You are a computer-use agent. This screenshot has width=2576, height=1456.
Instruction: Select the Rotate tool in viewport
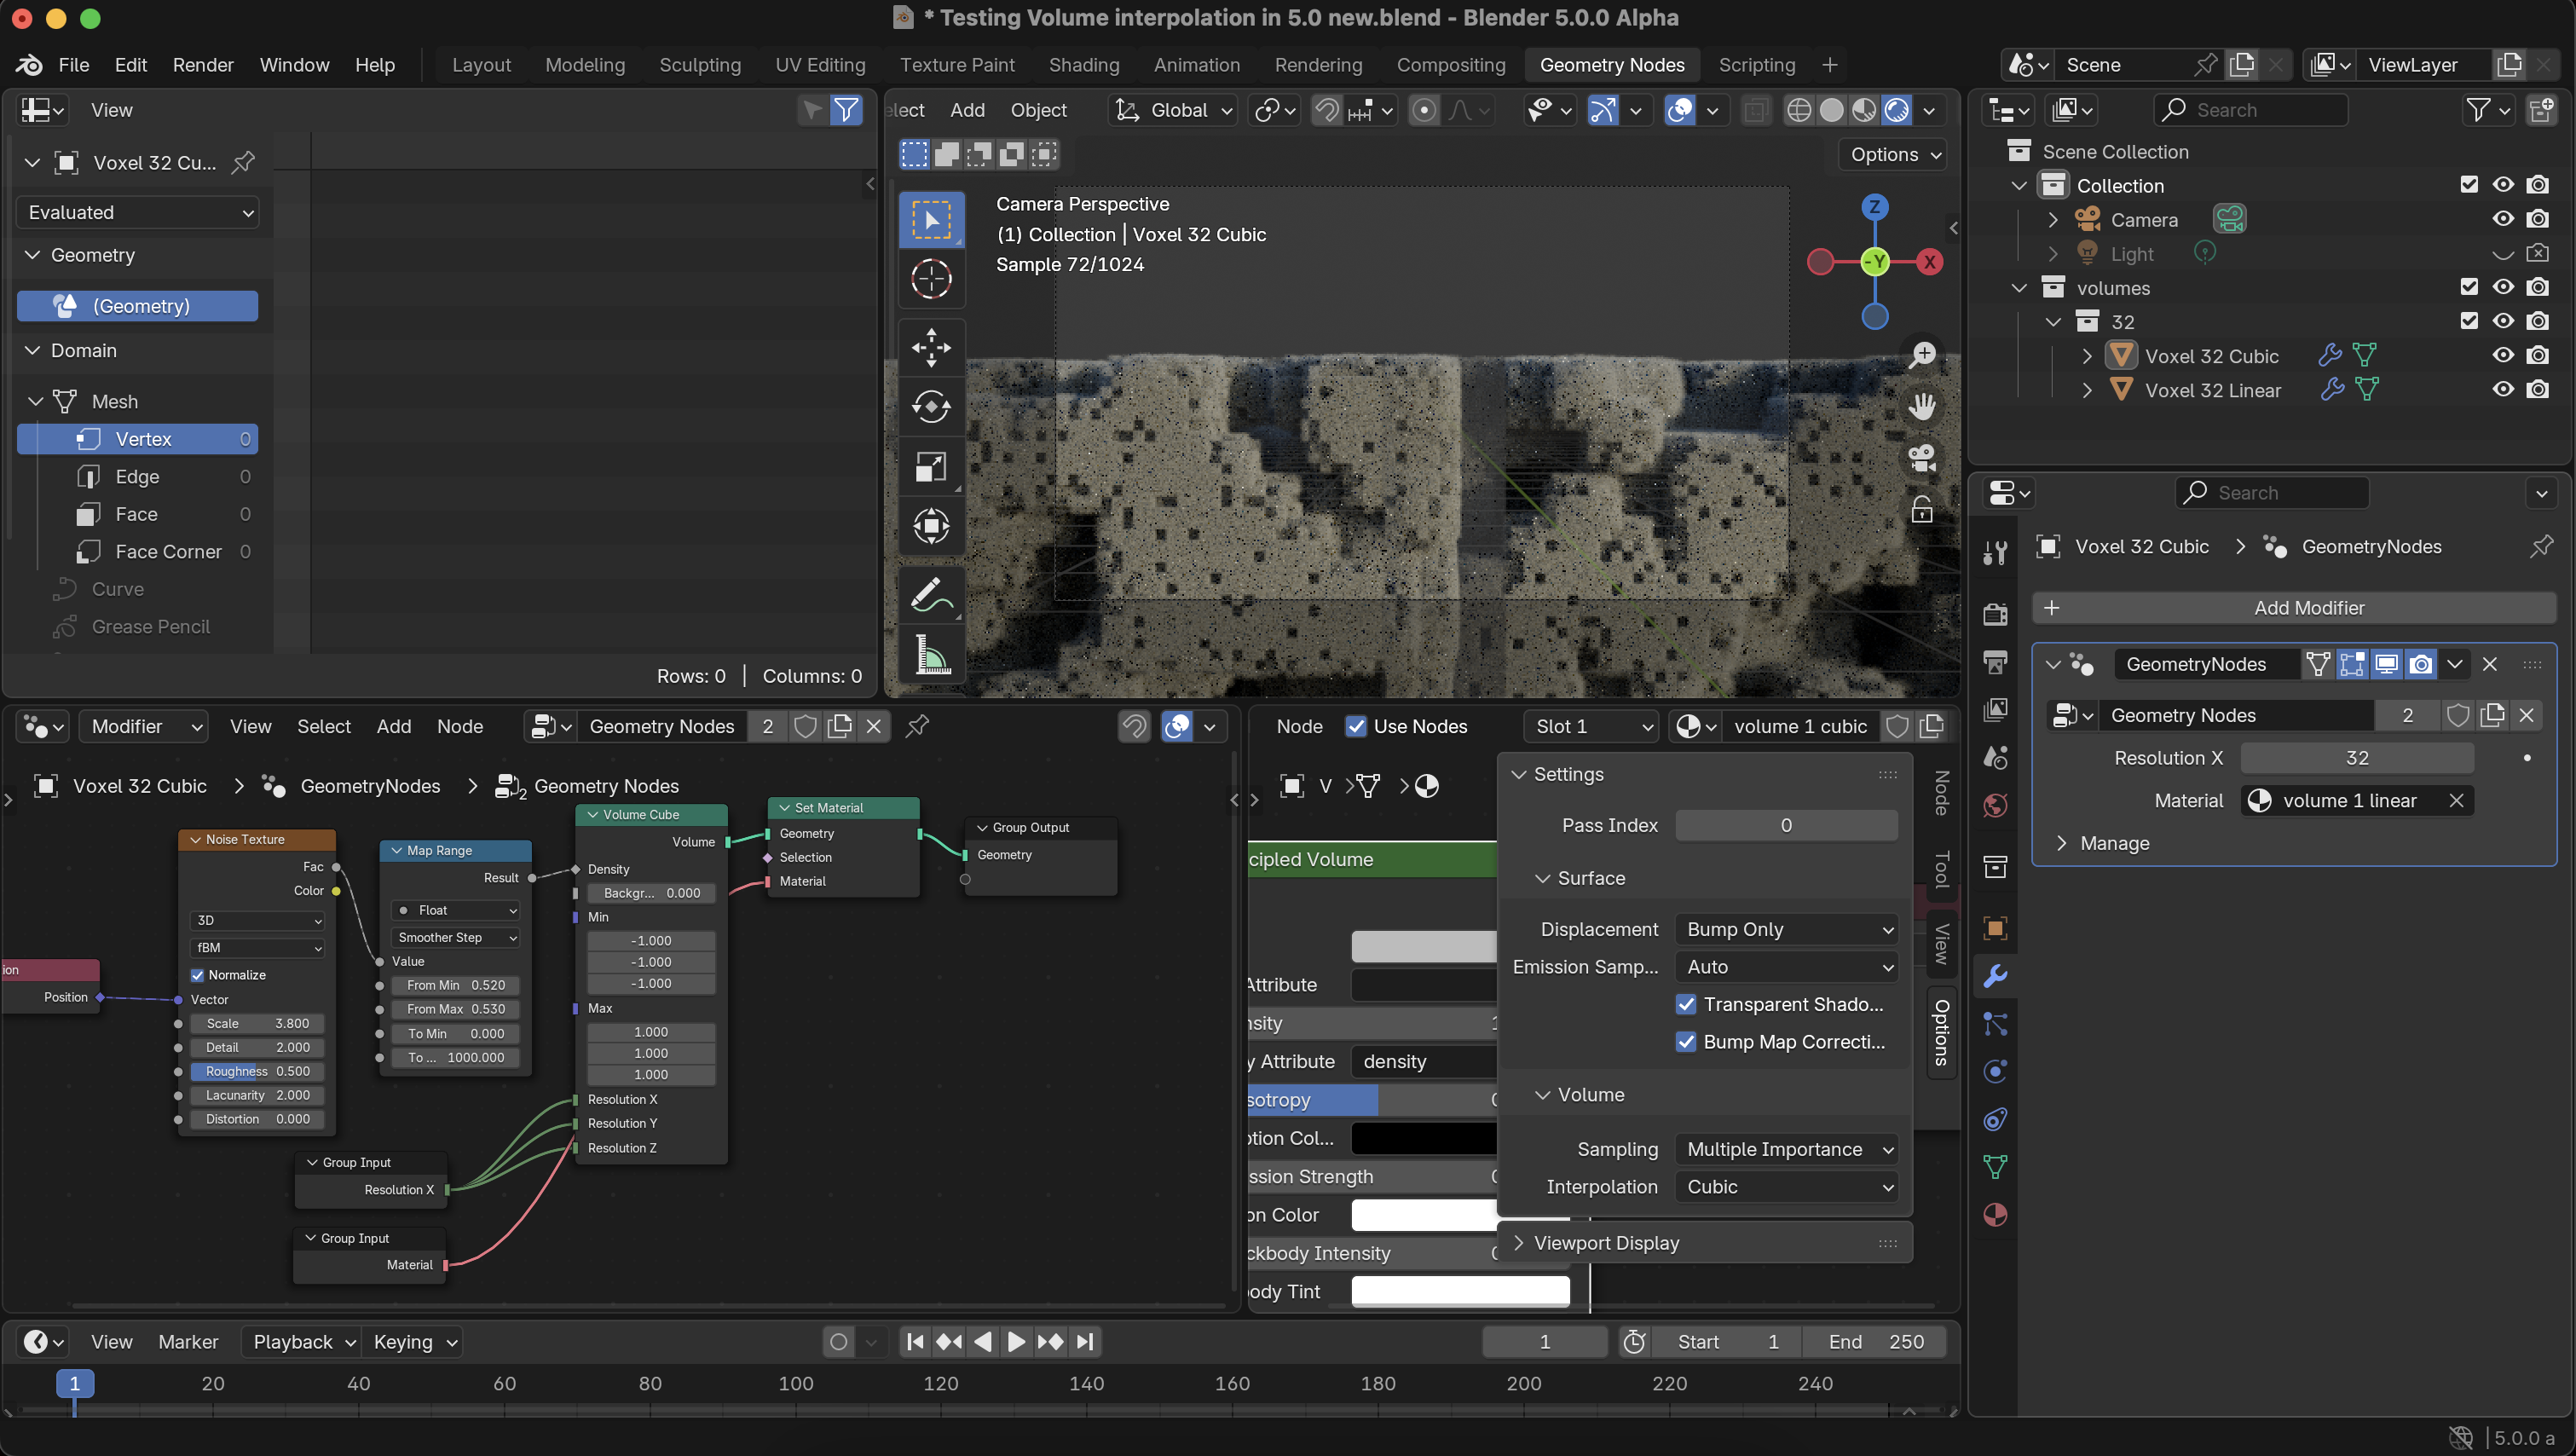931,406
